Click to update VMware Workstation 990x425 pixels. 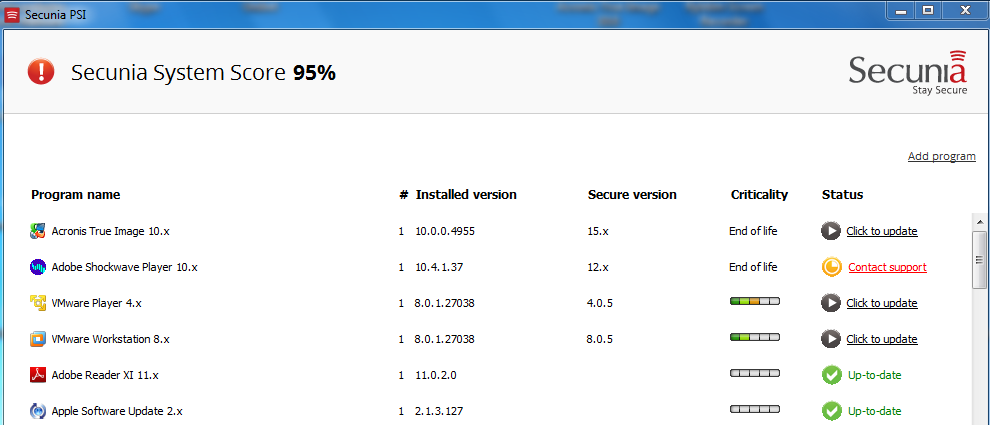click(881, 339)
